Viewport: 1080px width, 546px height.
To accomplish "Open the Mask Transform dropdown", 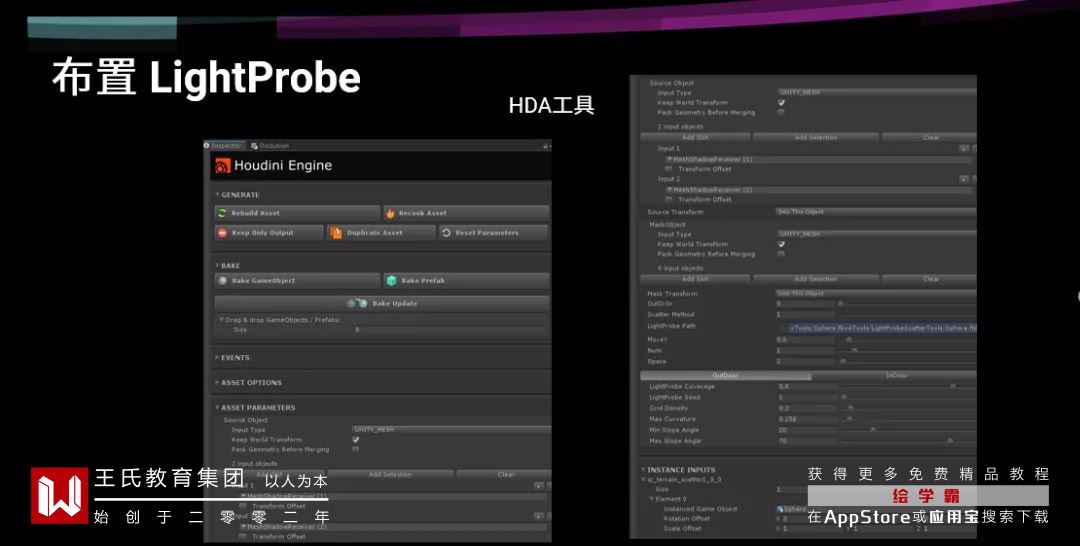I will coord(876,293).
